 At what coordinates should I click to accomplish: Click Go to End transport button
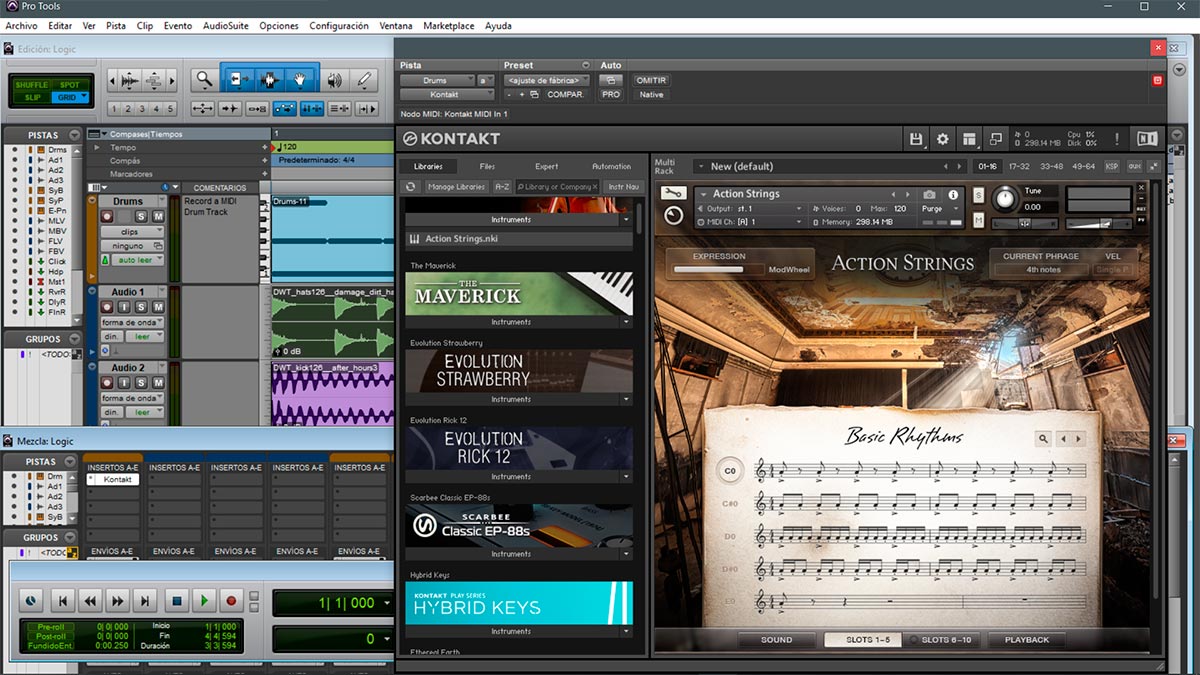[x=146, y=601]
